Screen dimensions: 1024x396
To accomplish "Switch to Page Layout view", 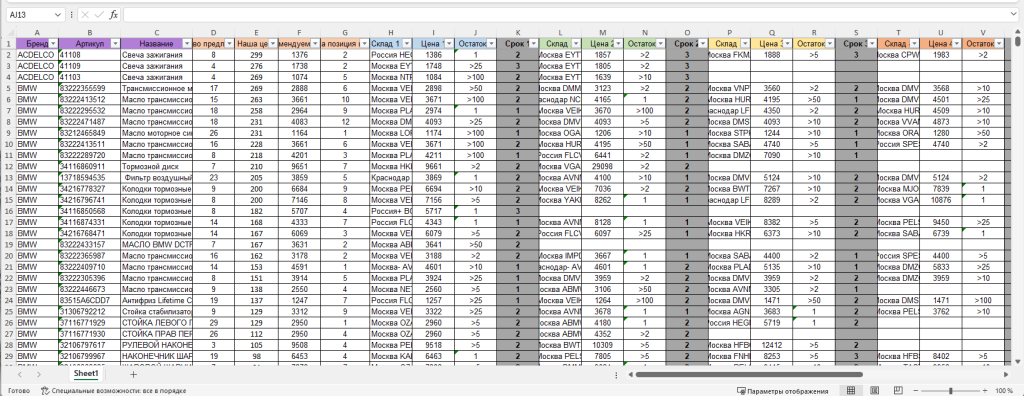I will [874, 391].
